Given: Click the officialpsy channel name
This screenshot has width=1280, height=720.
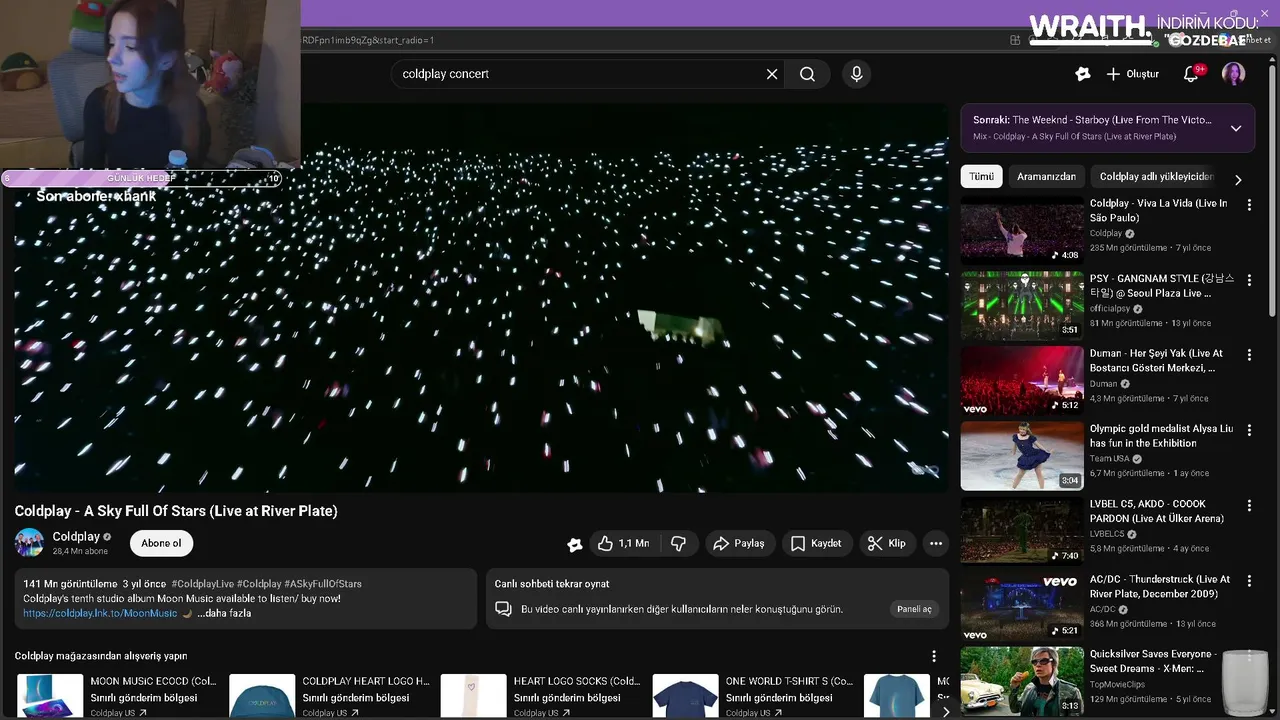Looking at the screenshot, I should [1109, 309].
